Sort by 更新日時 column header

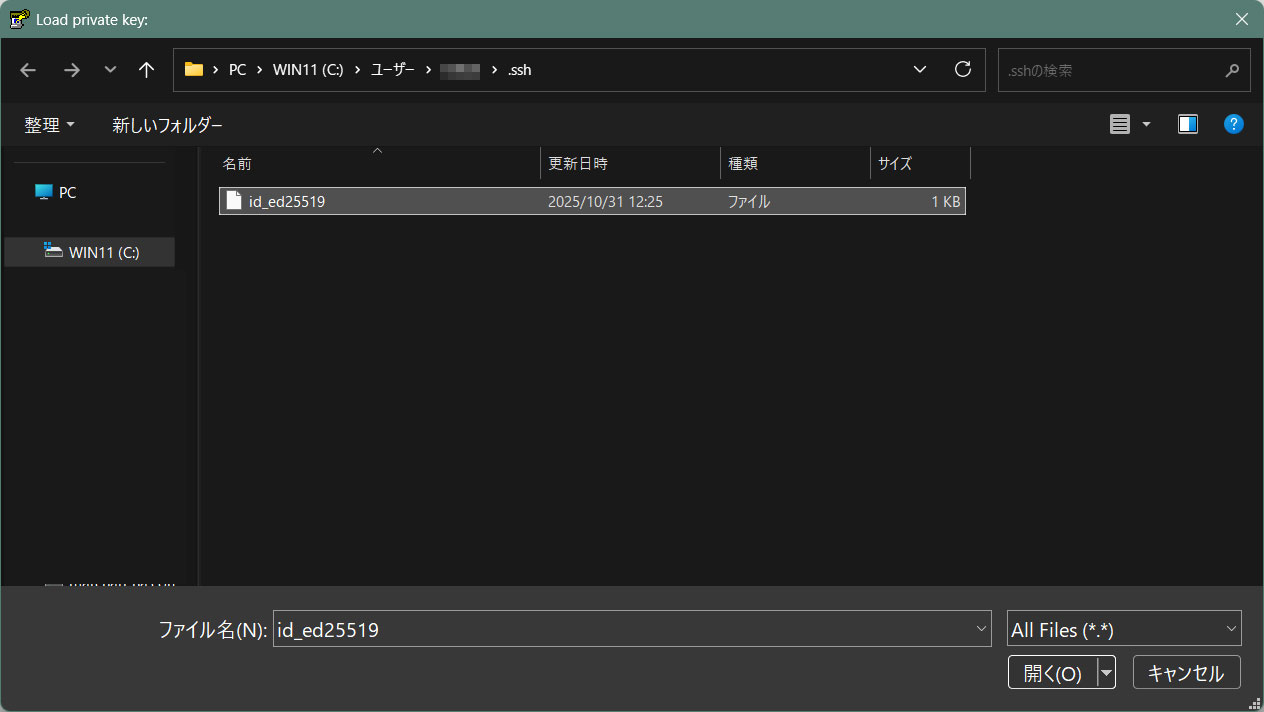pyautogui.click(x=578, y=164)
